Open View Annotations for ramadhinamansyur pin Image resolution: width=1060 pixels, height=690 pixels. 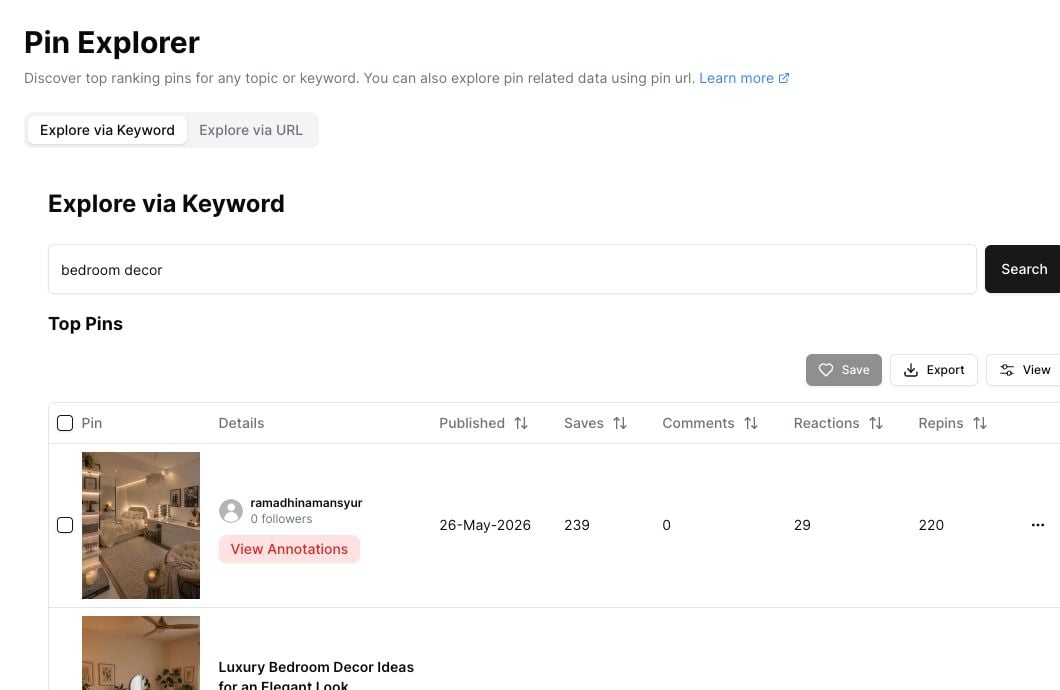coord(289,549)
